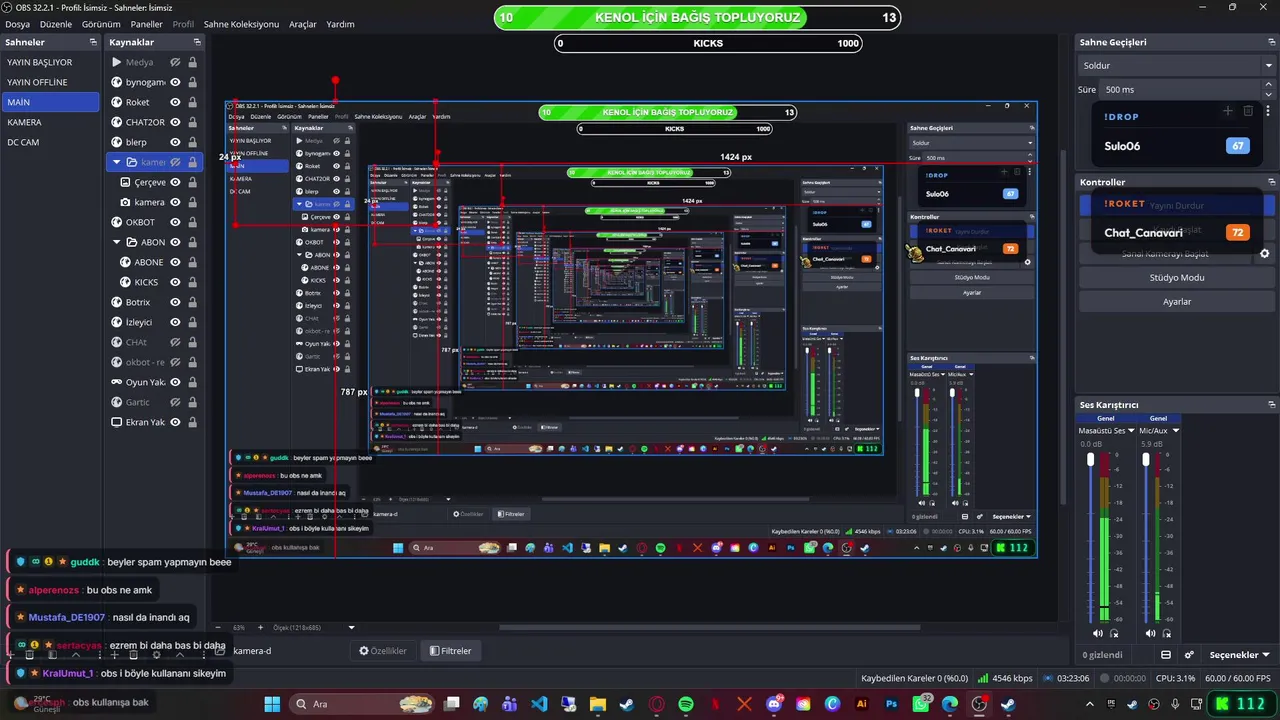Undock the Kaynaklar panel
The height and width of the screenshot is (720, 1280).
point(197,42)
